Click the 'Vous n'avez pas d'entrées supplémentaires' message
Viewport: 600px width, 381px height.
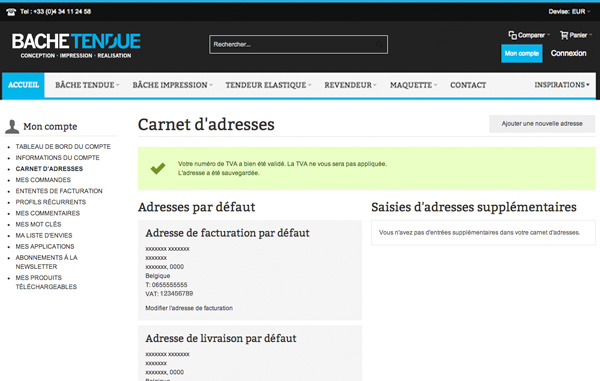479,233
